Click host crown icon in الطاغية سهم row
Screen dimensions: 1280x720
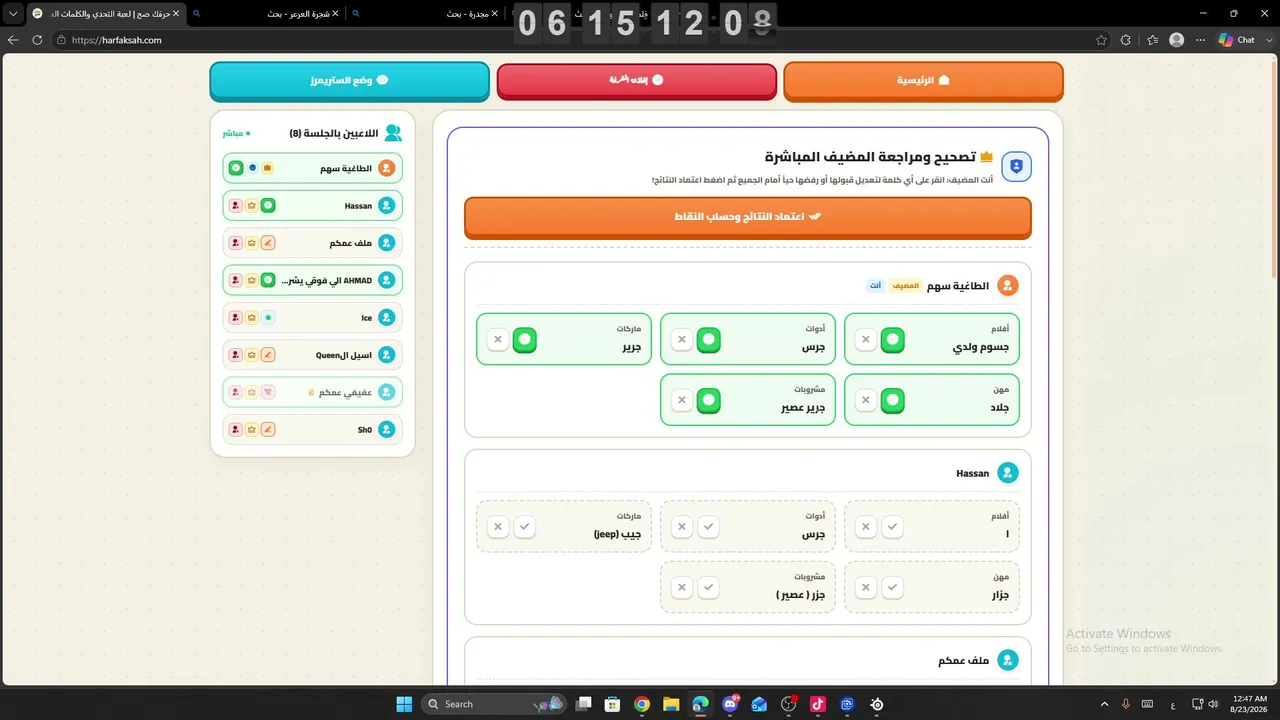[268, 168]
